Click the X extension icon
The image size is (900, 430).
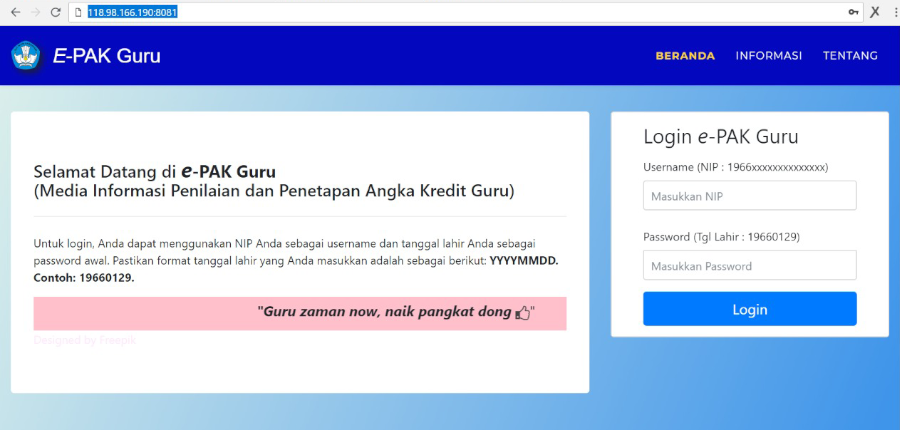[x=875, y=12]
